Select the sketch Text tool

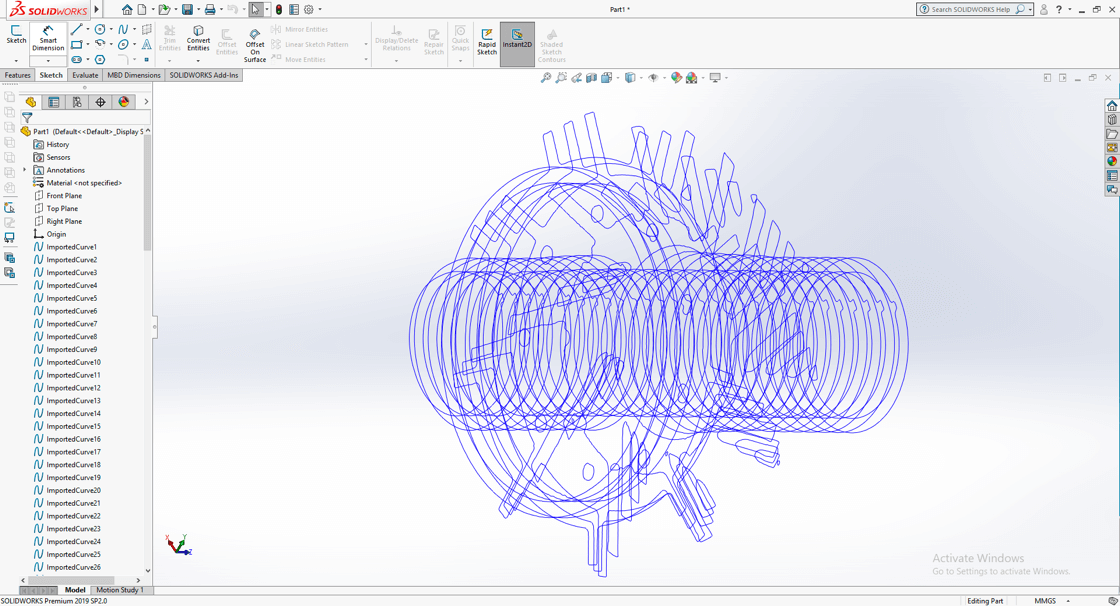[x=146, y=44]
